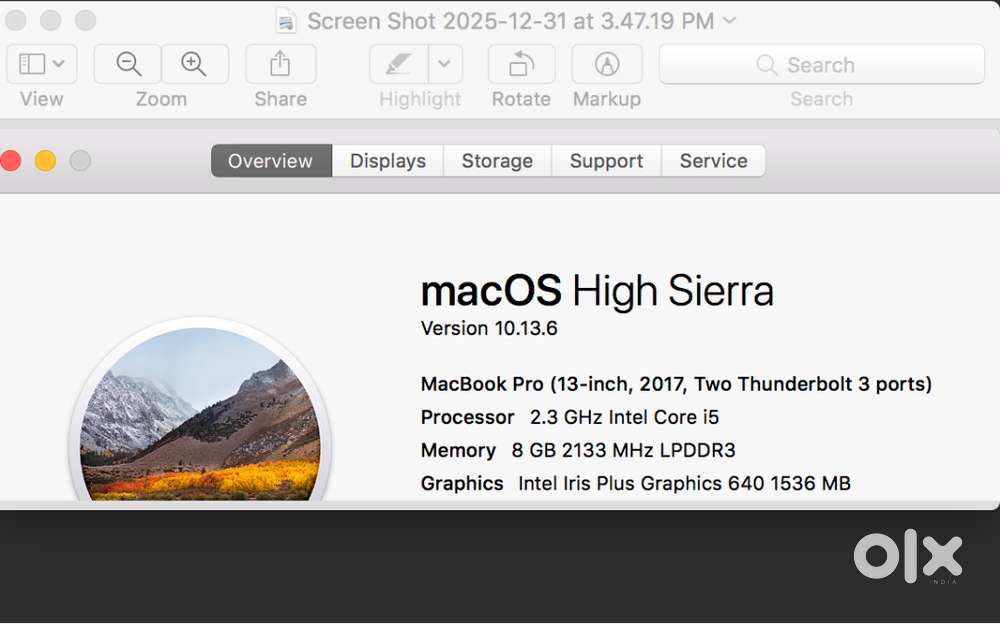This screenshot has width=1000, height=624.
Task: Switch to the Service tab
Action: 713,161
